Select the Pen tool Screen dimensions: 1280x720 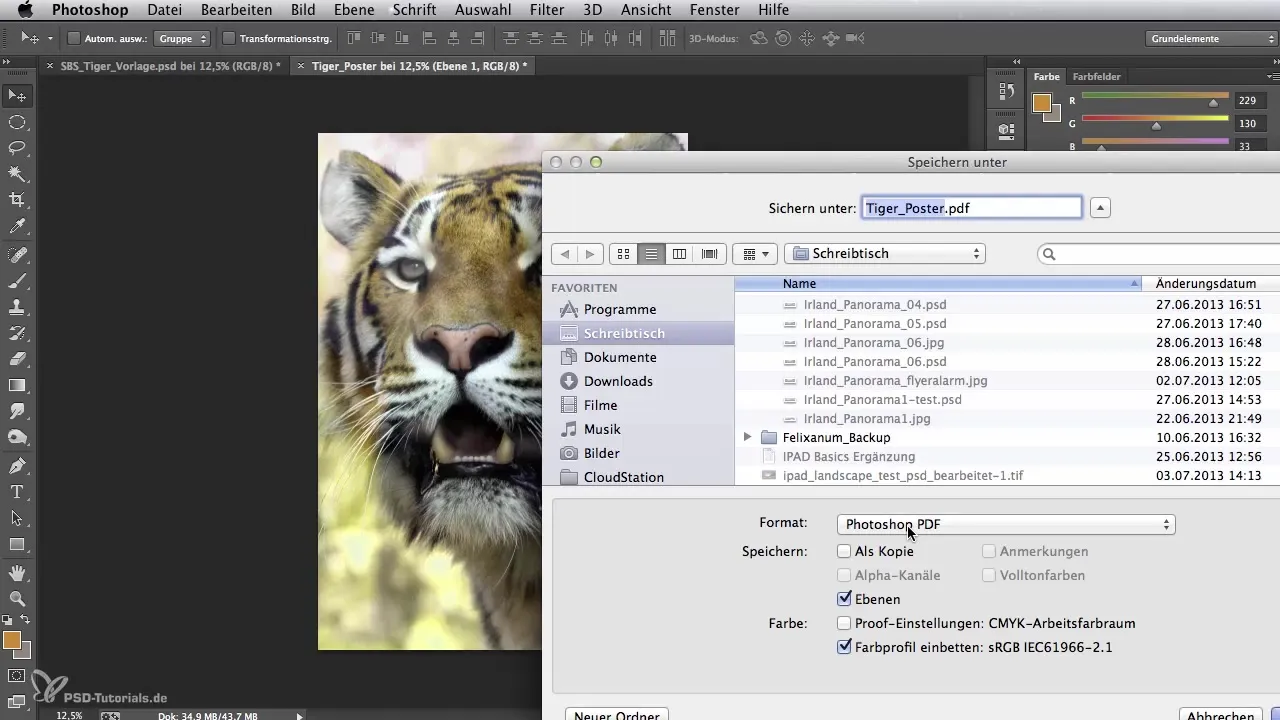17,466
